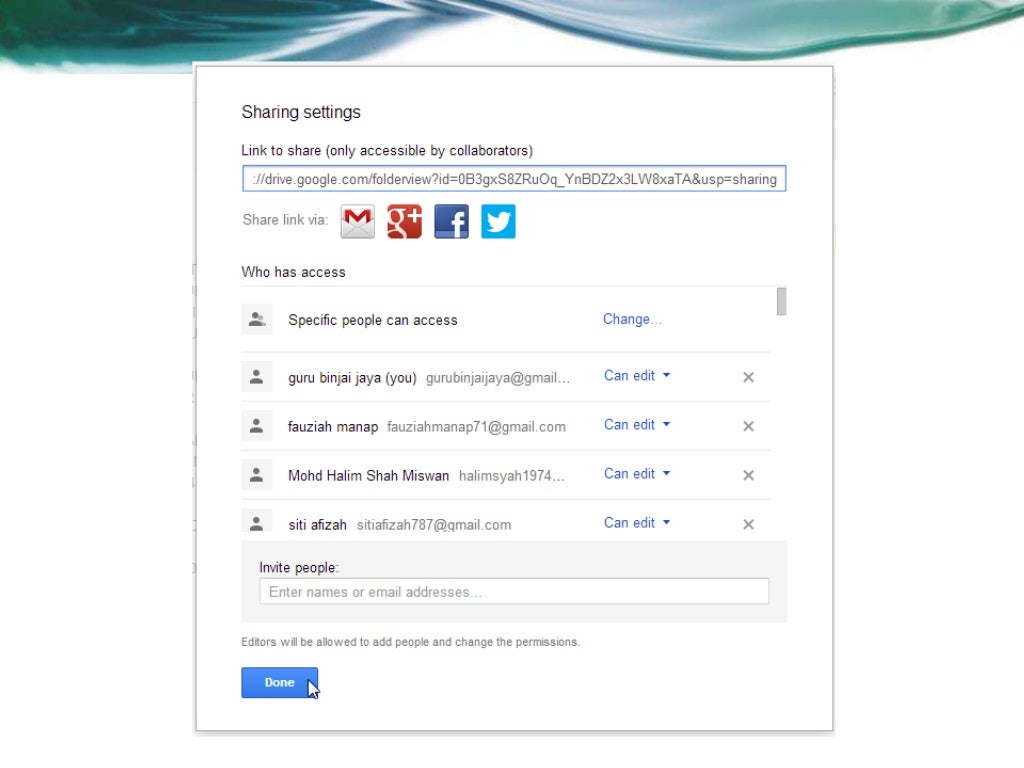The width and height of the screenshot is (1024, 768).
Task: Click the Who has access heading
Action: 293,272
